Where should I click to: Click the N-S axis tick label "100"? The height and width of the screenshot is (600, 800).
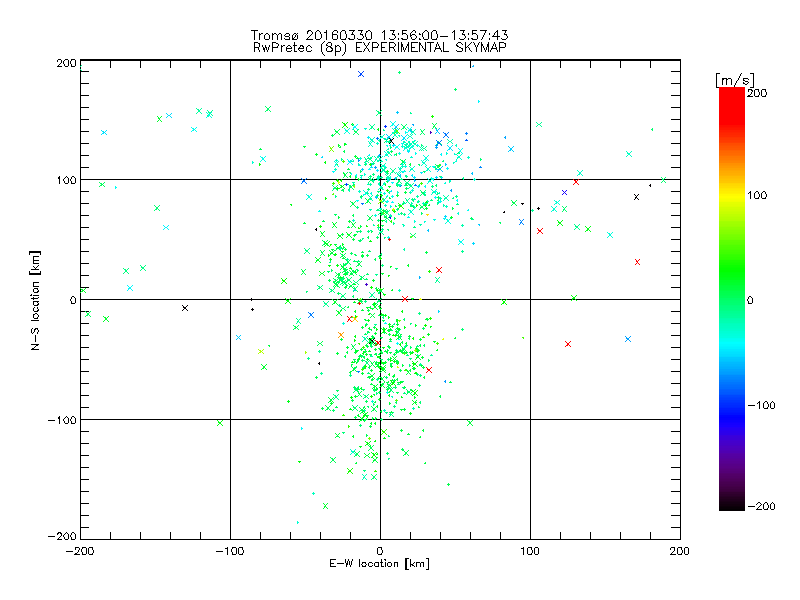point(66,180)
